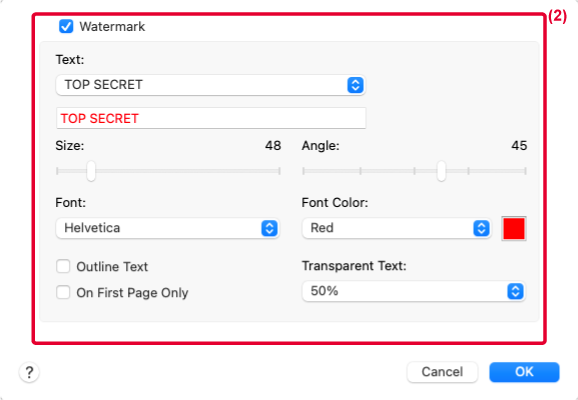578x400 pixels.
Task: Confirm with the OK button
Action: pos(524,372)
